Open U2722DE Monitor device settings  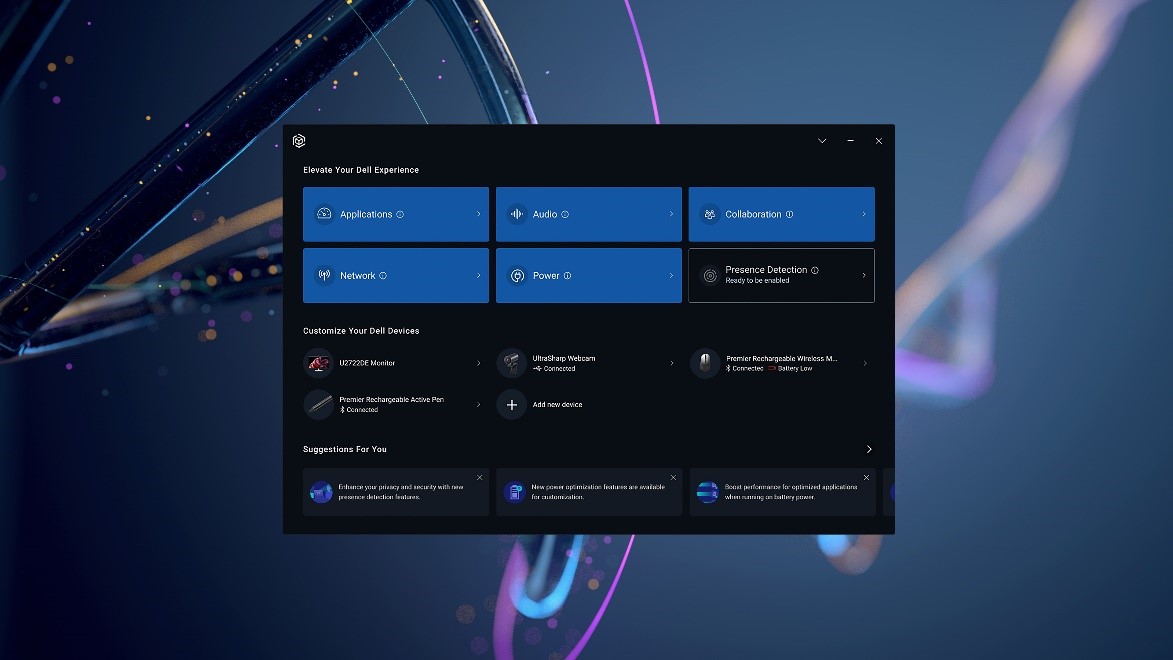coord(395,363)
